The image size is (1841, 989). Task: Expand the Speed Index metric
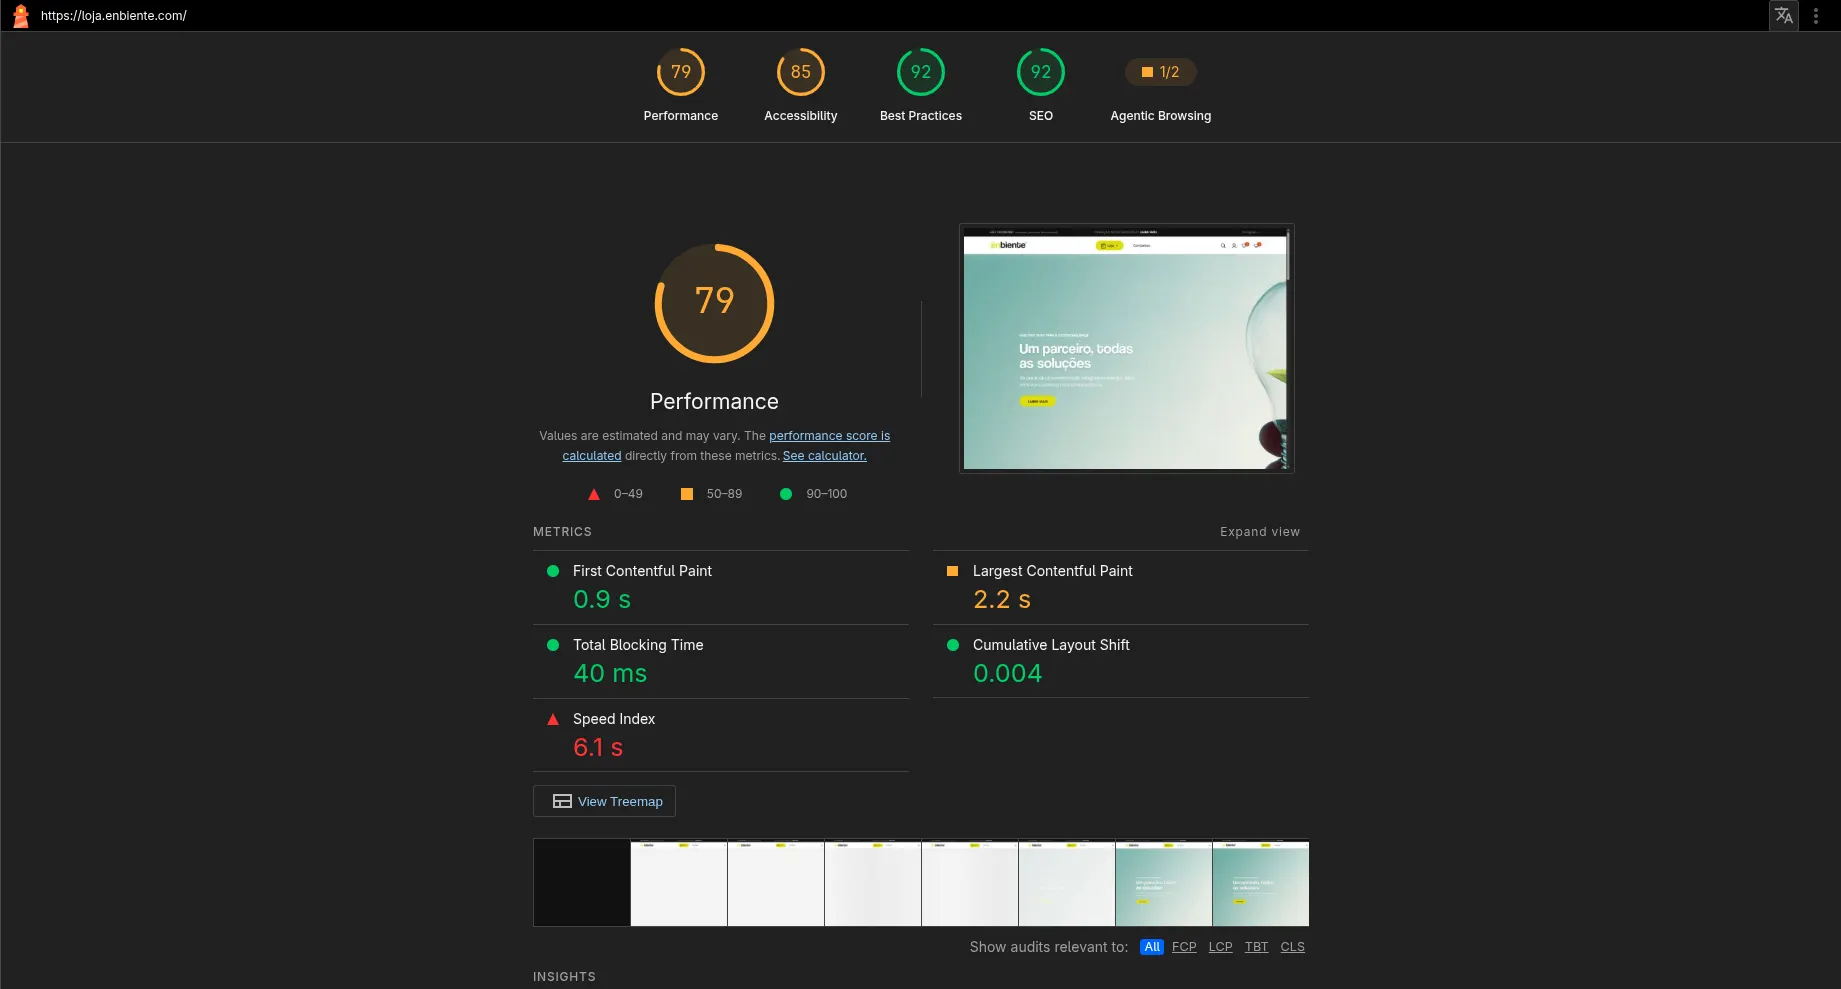click(x=721, y=736)
